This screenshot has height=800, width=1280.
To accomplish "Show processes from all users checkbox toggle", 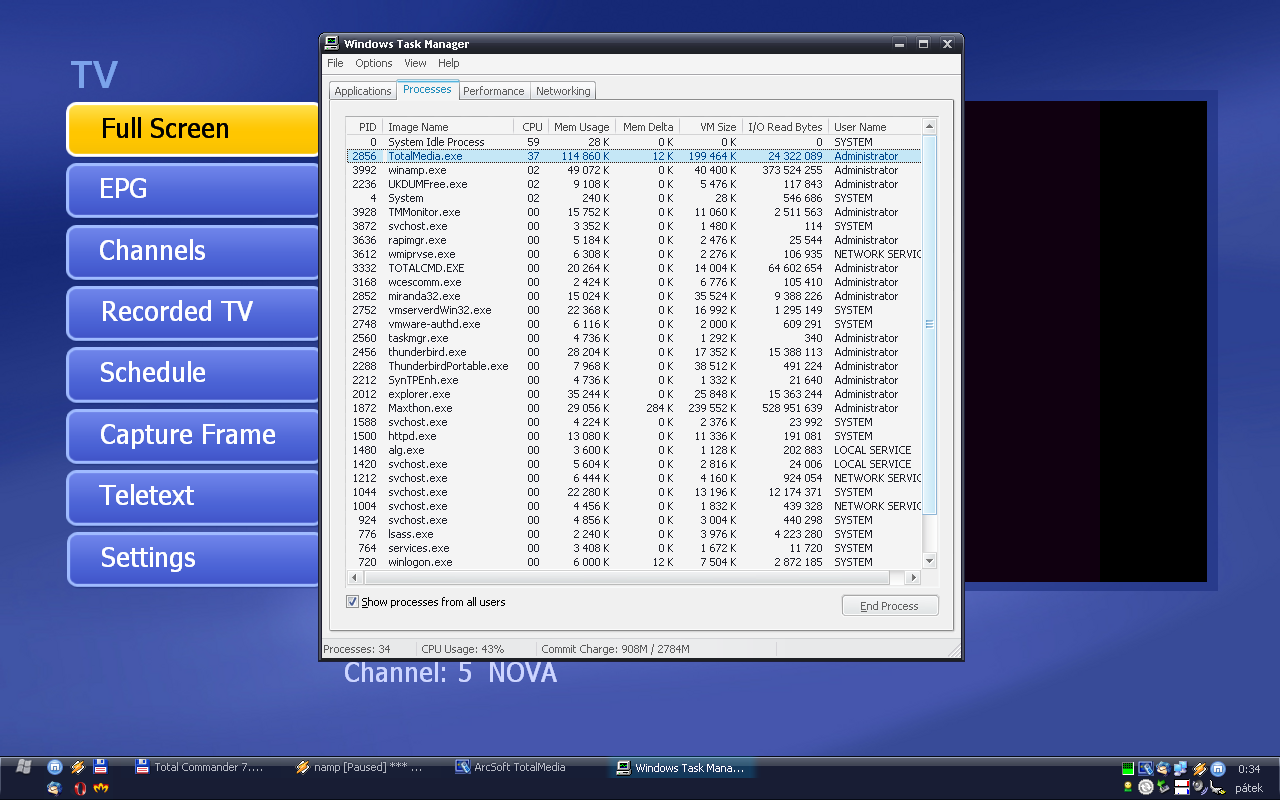I will (x=352, y=602).
